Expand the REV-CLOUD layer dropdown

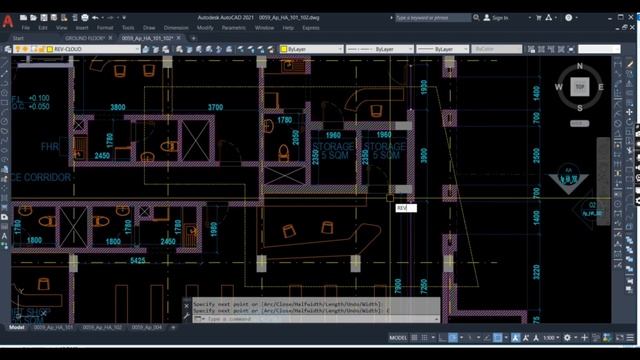pyautogui.click(x=137, y=49)
